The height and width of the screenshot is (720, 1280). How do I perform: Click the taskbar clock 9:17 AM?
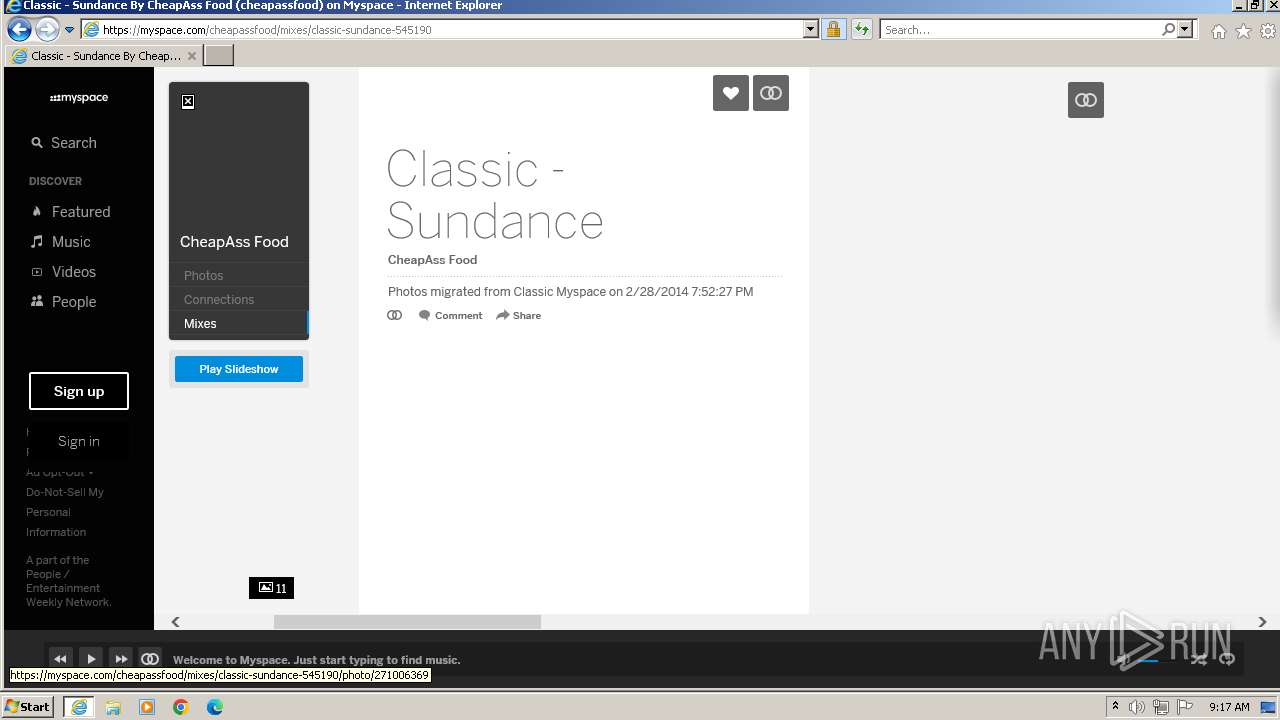click(x=1229, y=707)
